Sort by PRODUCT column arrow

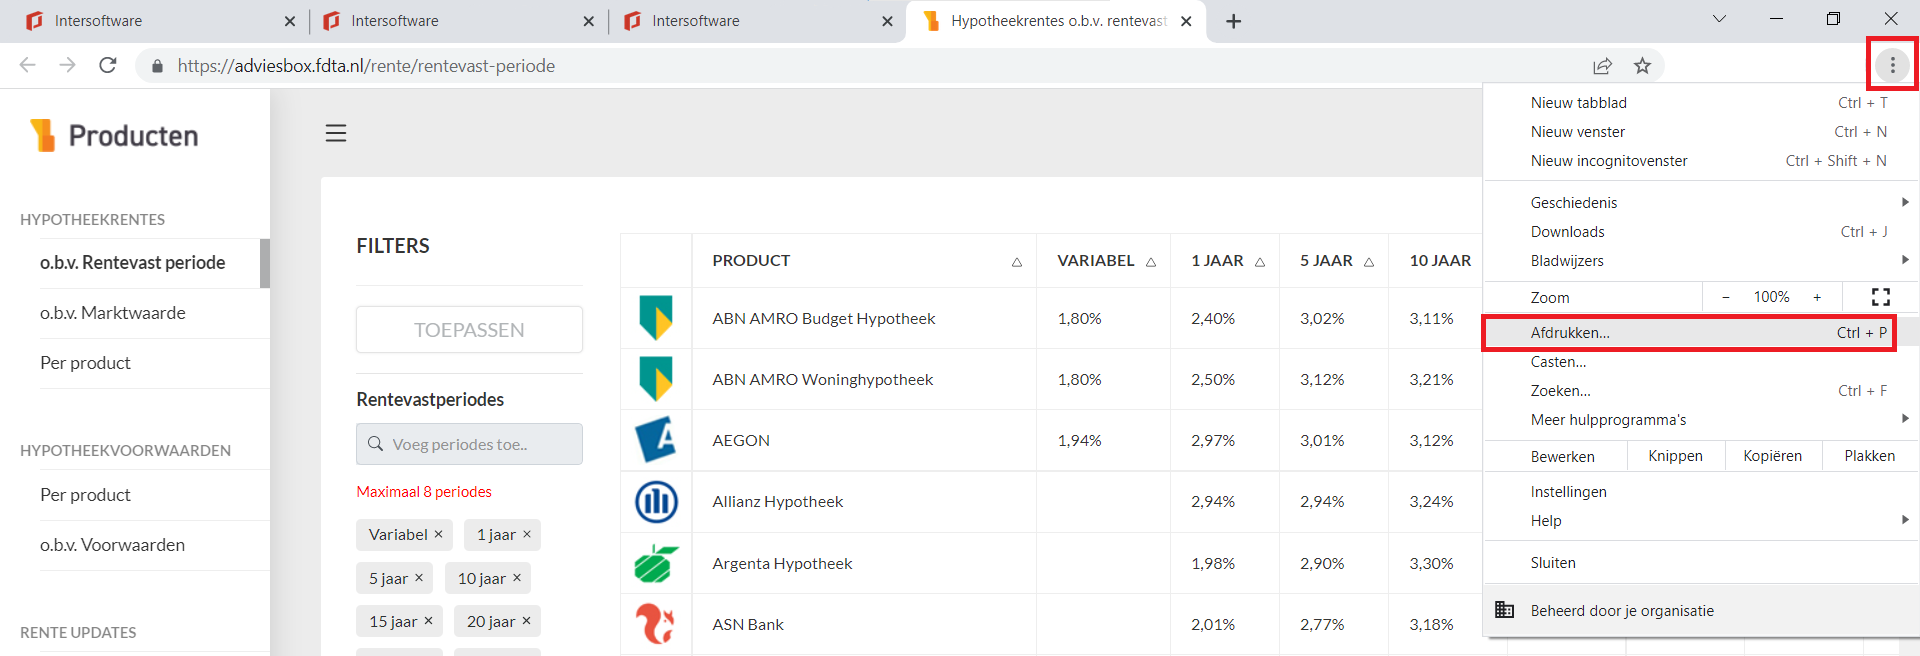(x=1016, y=262)
